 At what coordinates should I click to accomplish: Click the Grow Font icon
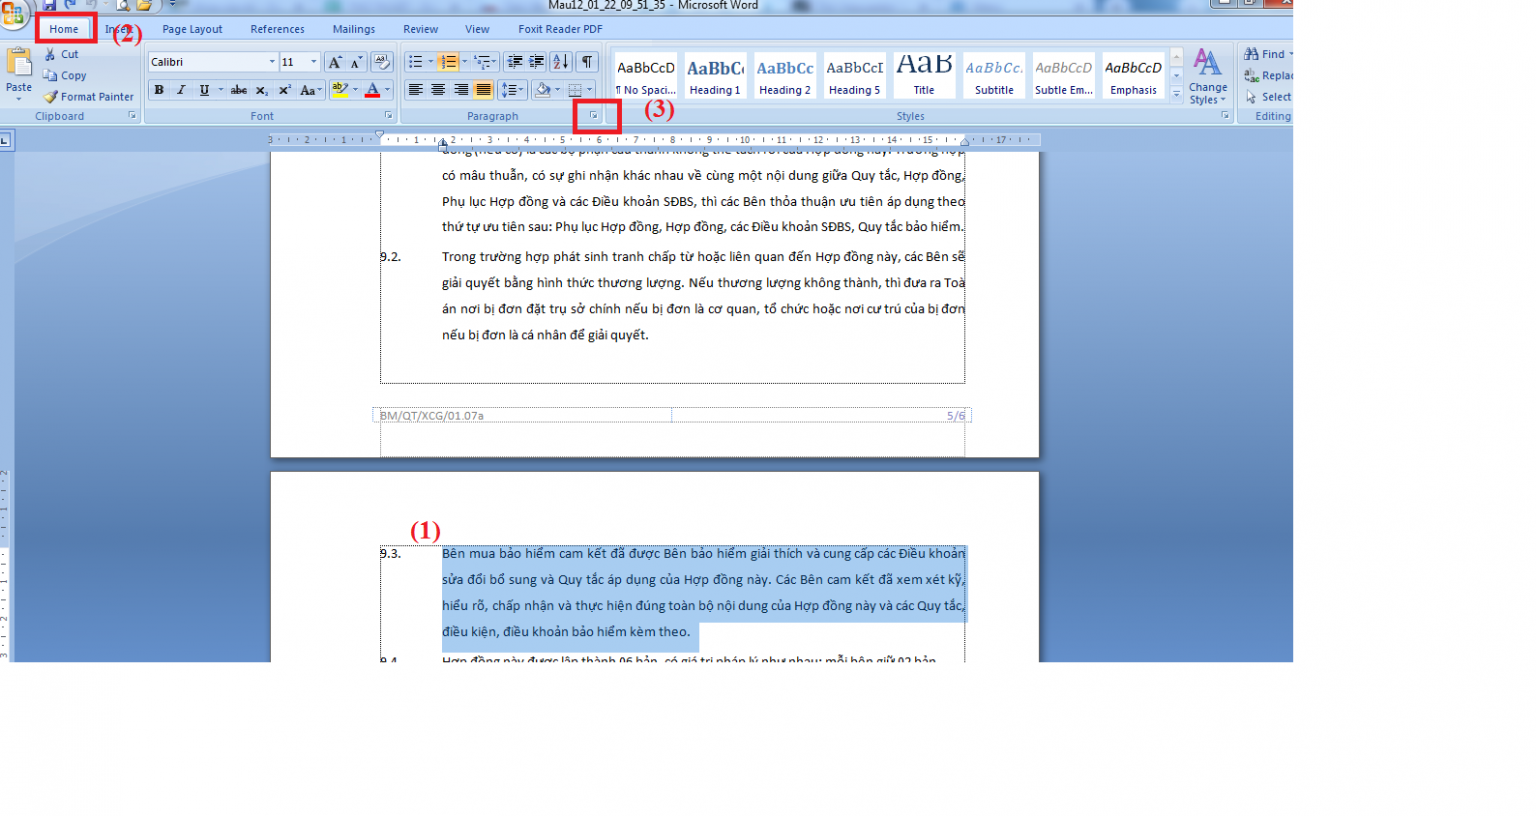pos(335,62)
